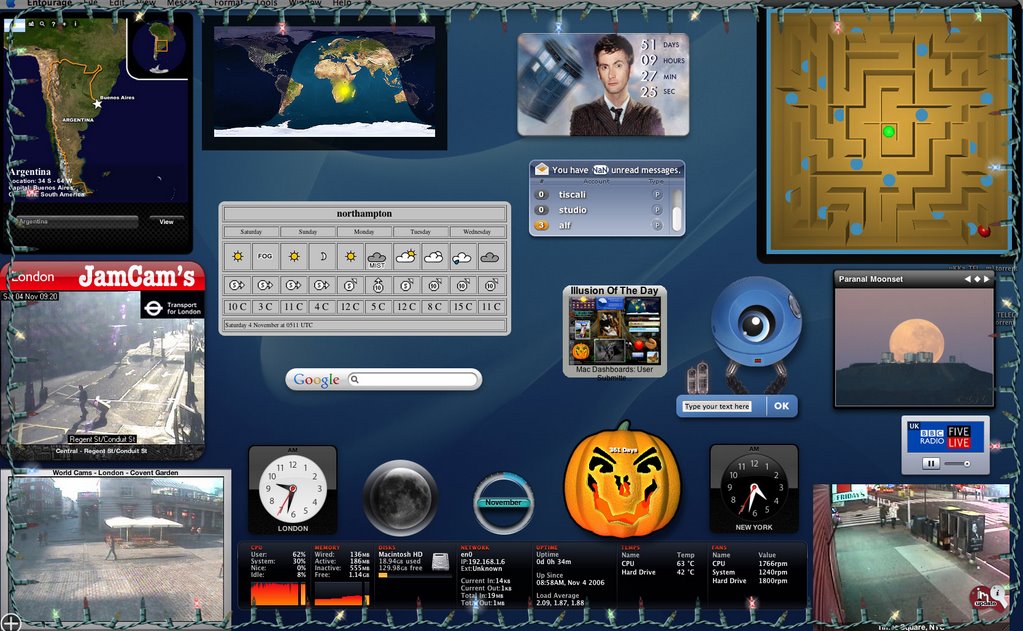Click the FOG icon in the northampton forecast
Screen dimensions: 1023x631
click(x=265, y=256)
